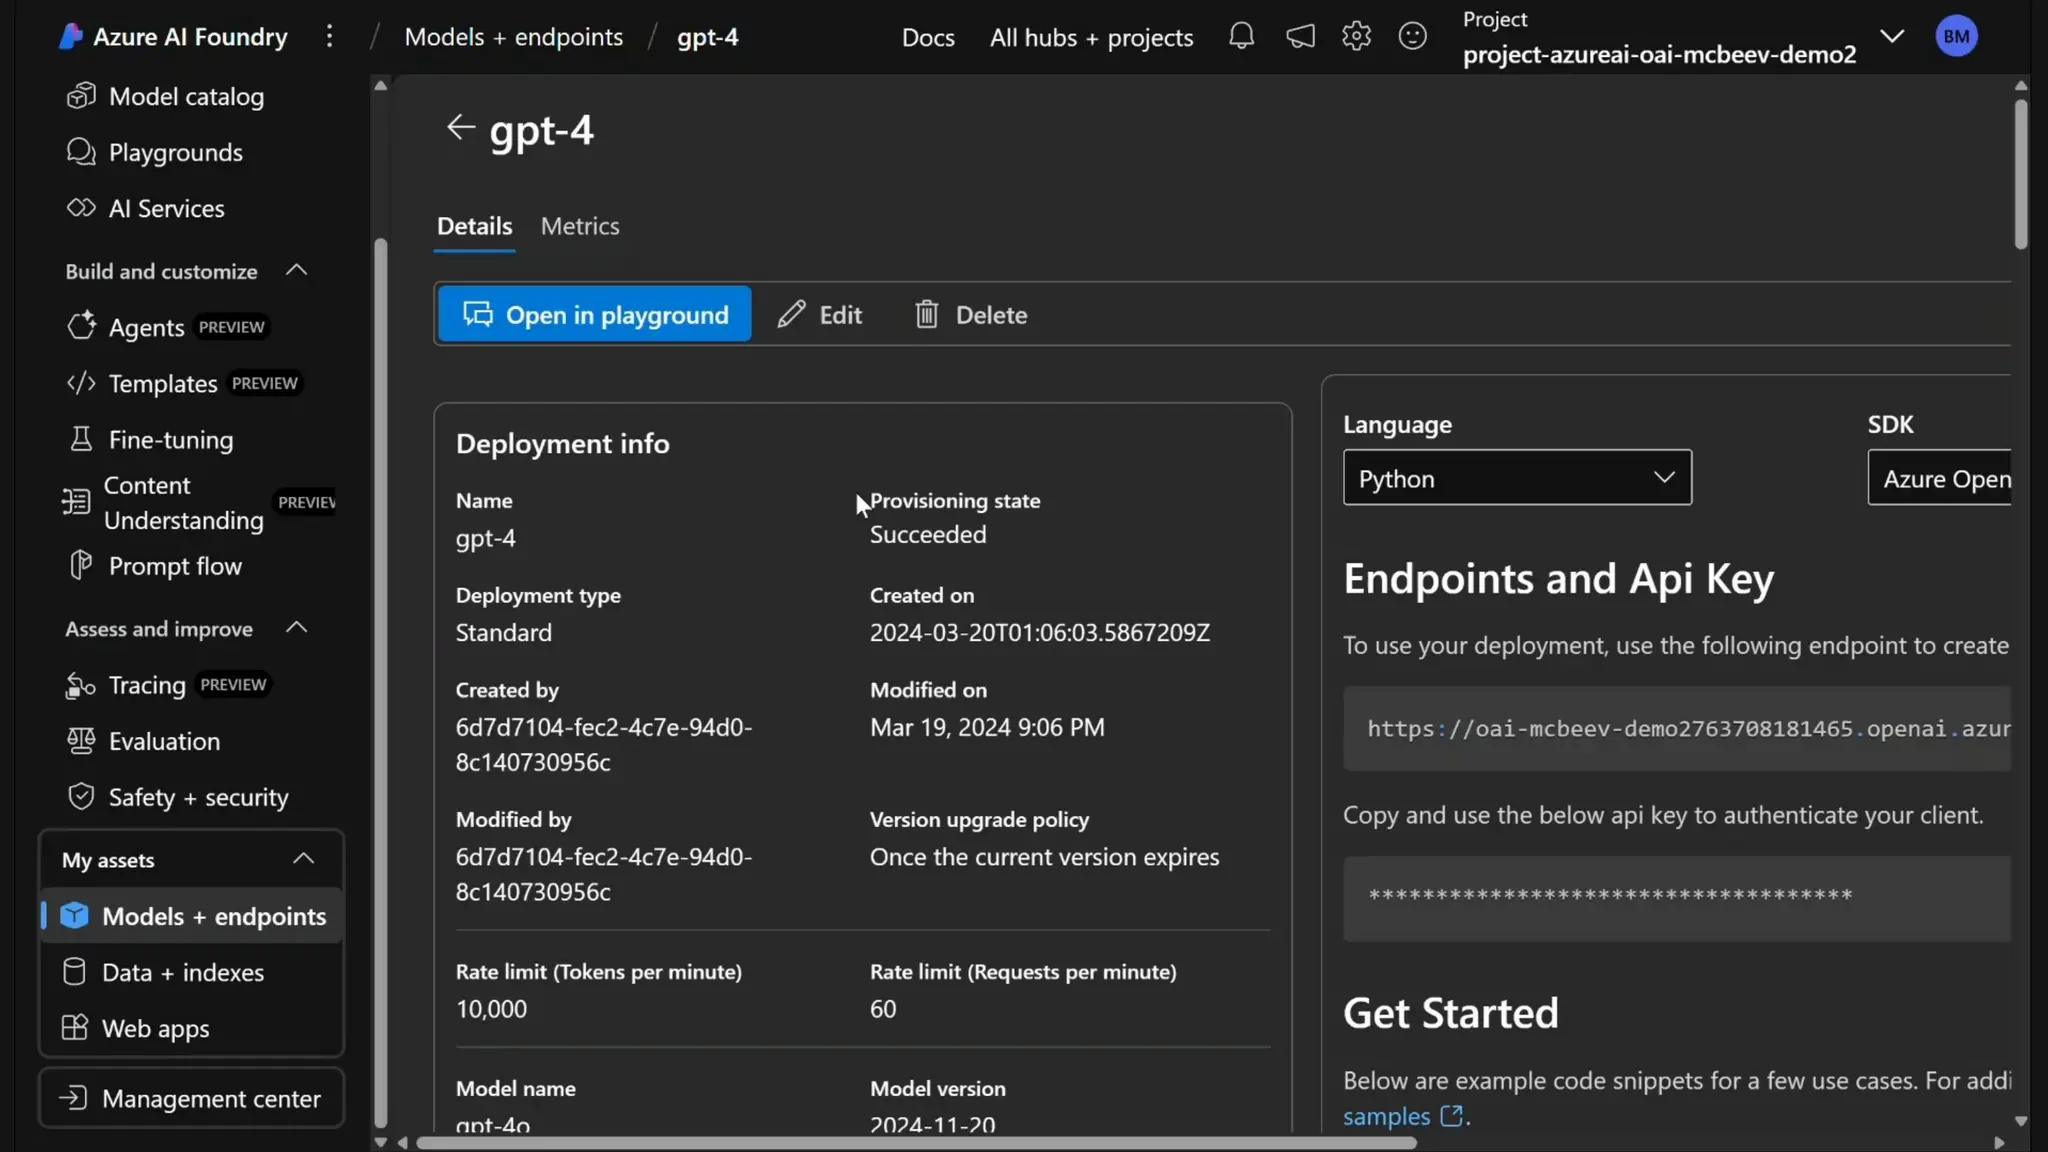Click the Delete trash can icon

[x=927, y=315]
